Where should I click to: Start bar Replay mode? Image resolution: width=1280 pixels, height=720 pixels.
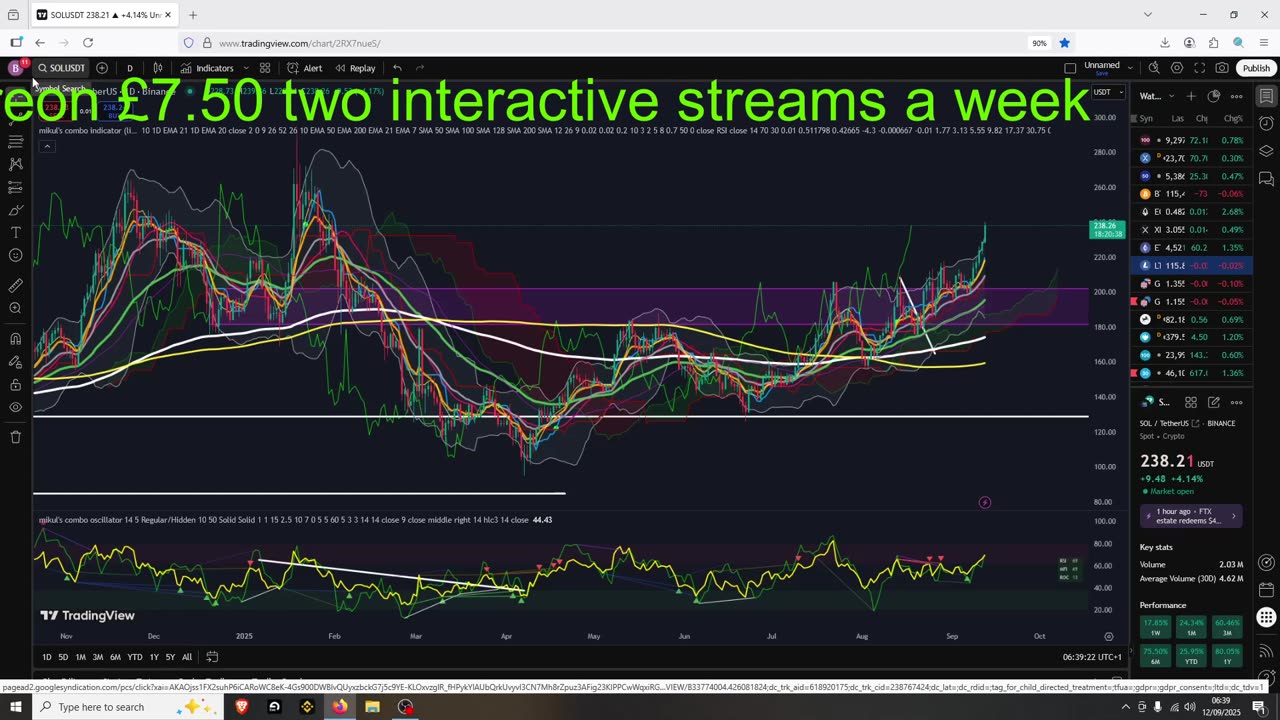pos(355,68)
